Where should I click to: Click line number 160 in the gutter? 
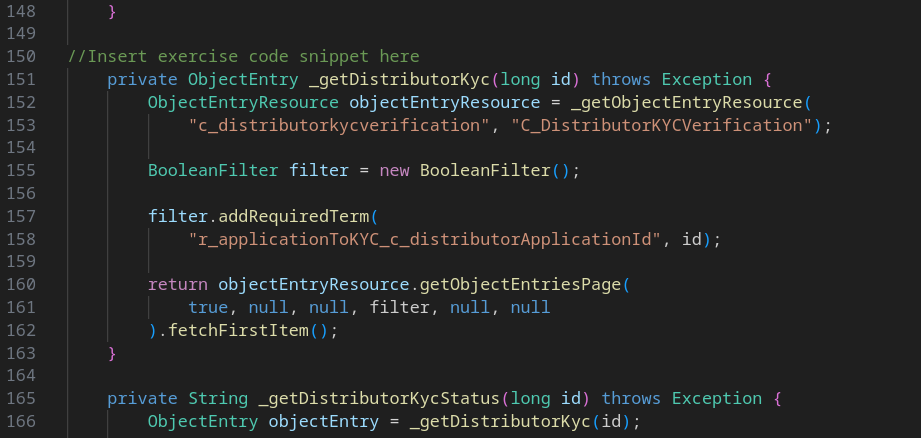coord(21,284)
